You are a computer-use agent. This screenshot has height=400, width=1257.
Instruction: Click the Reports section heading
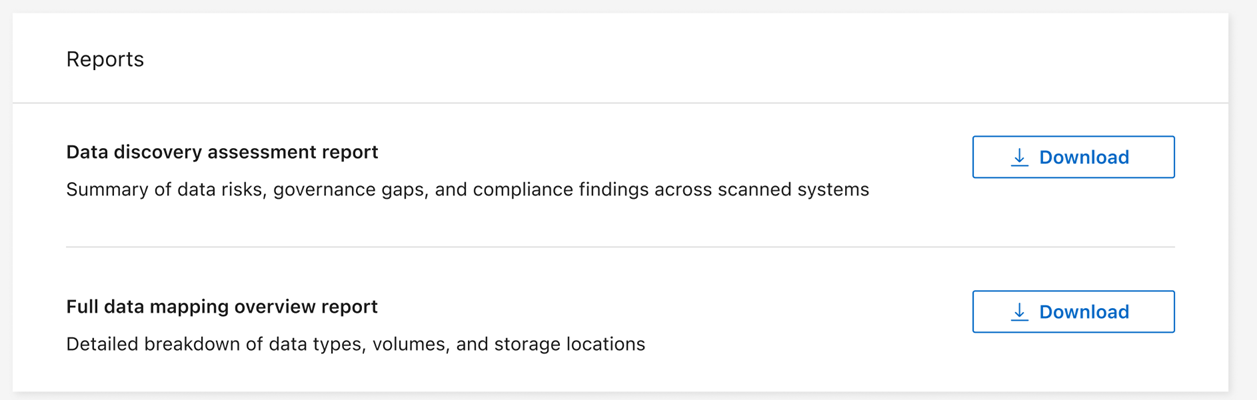[105, 59]
